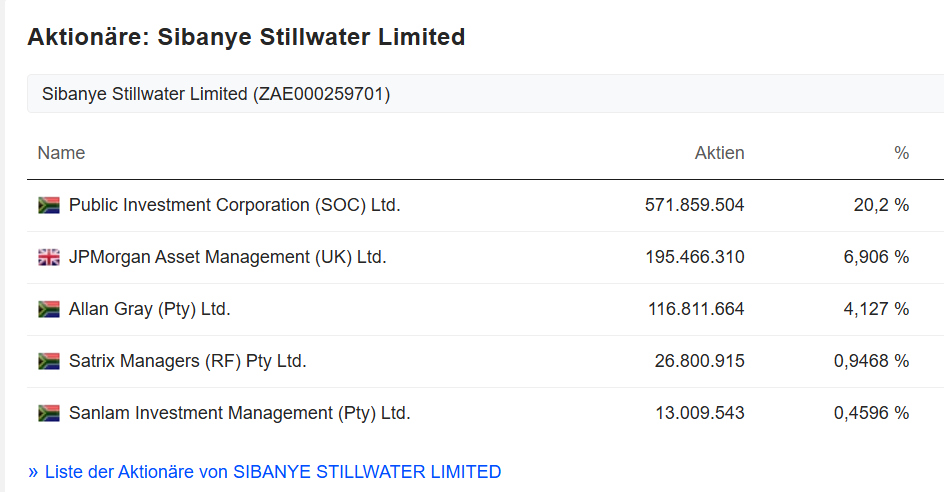The width and height of the screenshot is (944, 492).
Task: Click the % column header
Action: pos(901,153)
